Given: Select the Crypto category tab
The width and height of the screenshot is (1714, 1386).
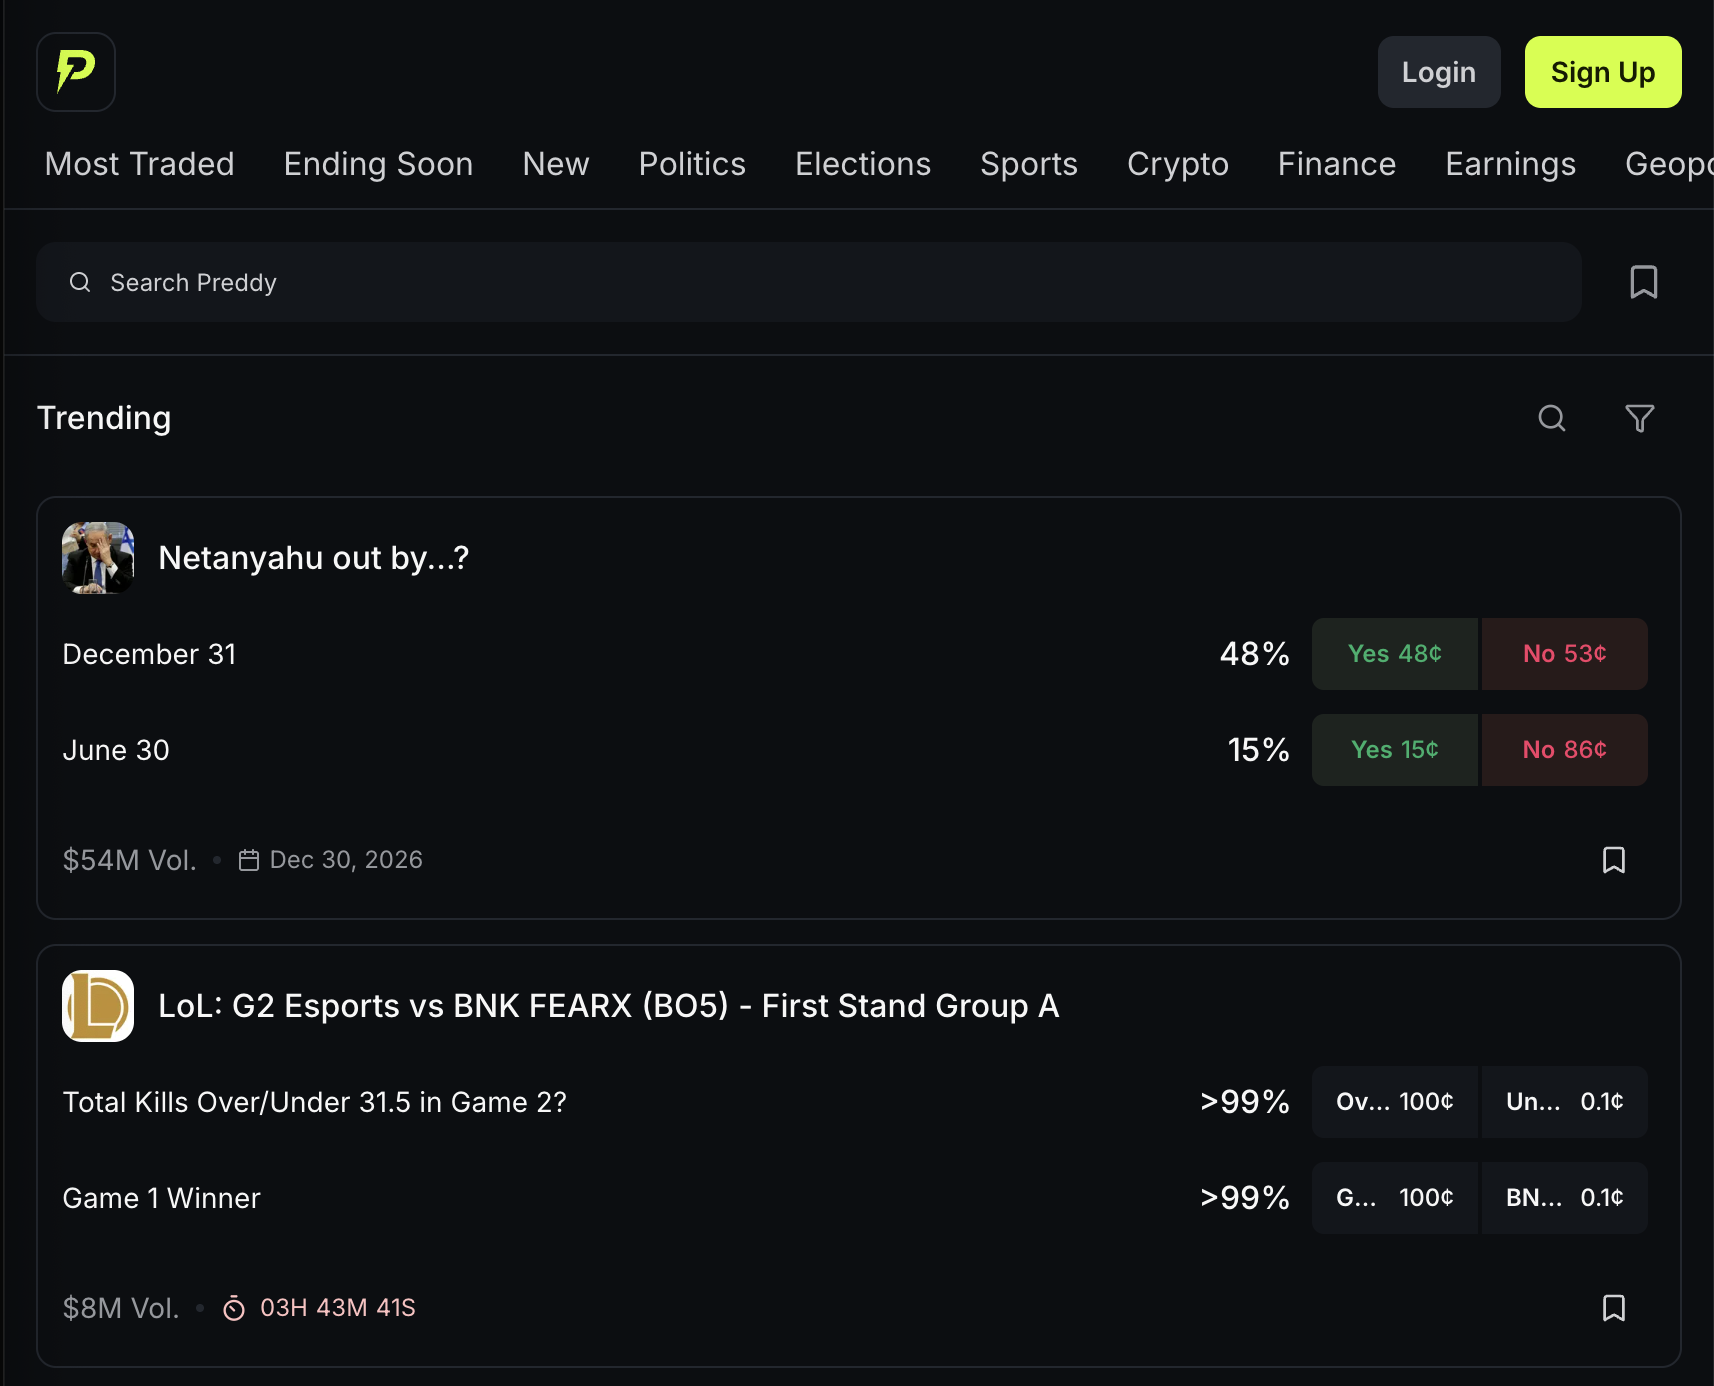Looking at the screenshot, I should (1177, 164).
